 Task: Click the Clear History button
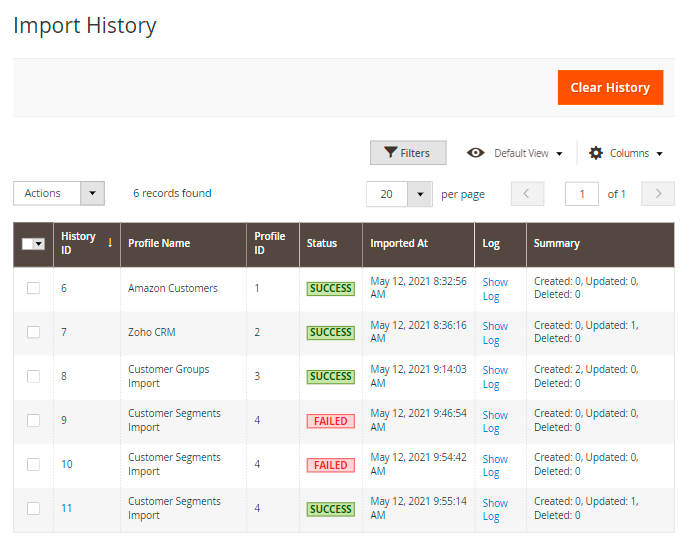[x=610, y=88]
